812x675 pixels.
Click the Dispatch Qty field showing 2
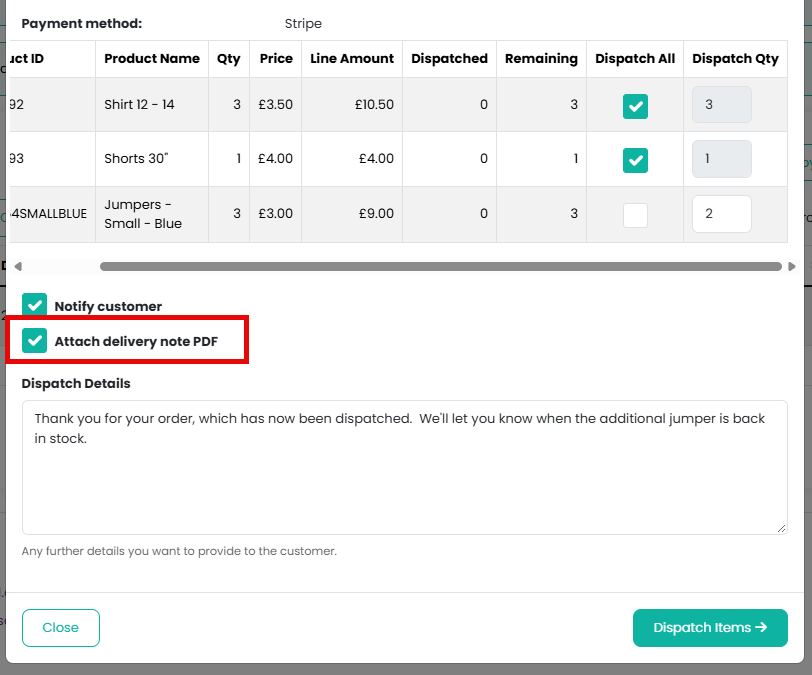[x=721, y=213]
